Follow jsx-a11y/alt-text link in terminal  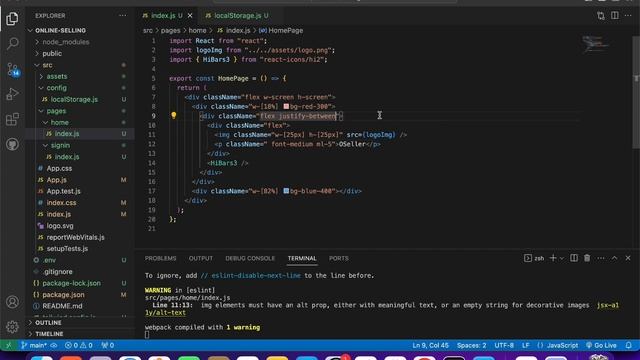point(165,313)
